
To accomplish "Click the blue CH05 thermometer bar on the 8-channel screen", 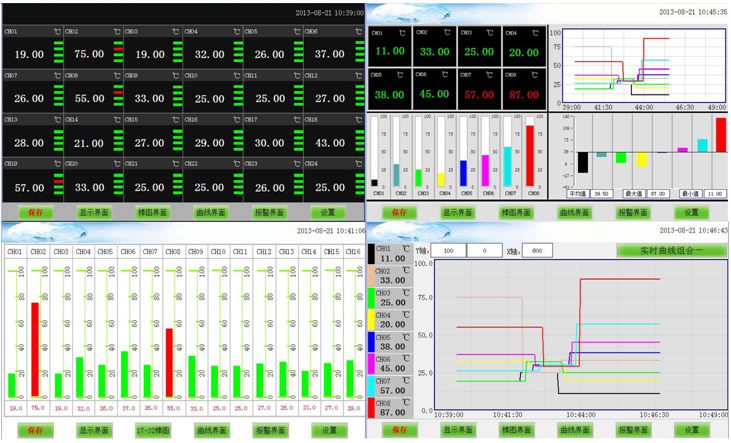I will pyautogui.click(x=463, y=173).
